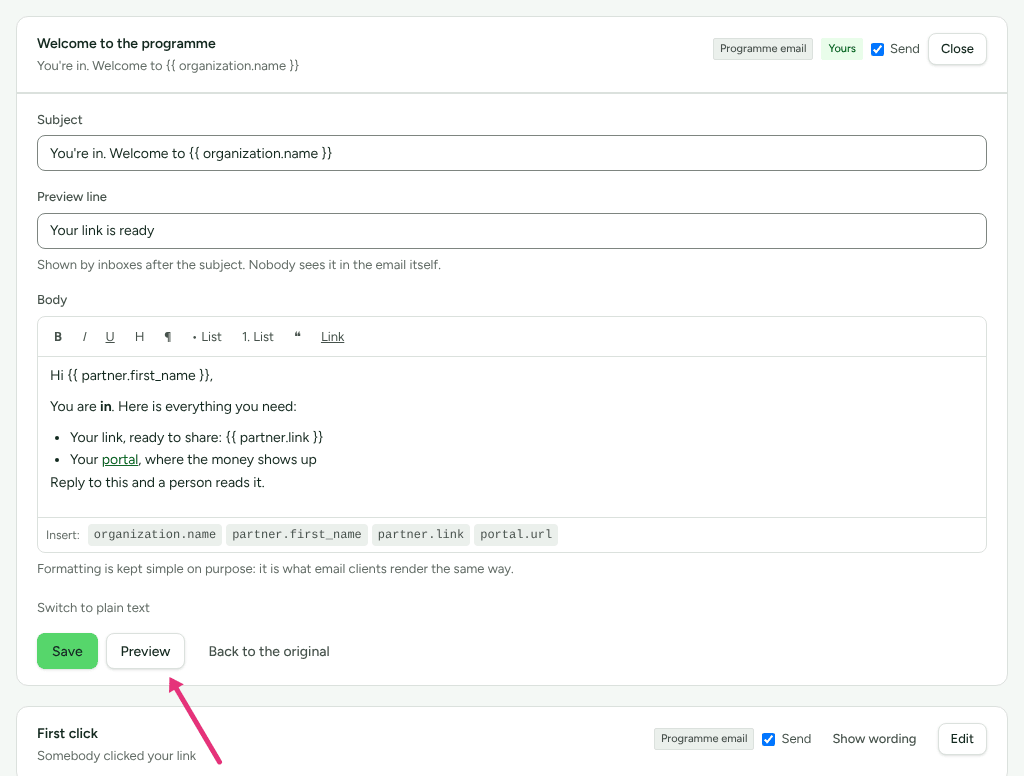This screenshot has width=1024, height=776.
Task: Show wording for First click email
Action: [874, 739]
